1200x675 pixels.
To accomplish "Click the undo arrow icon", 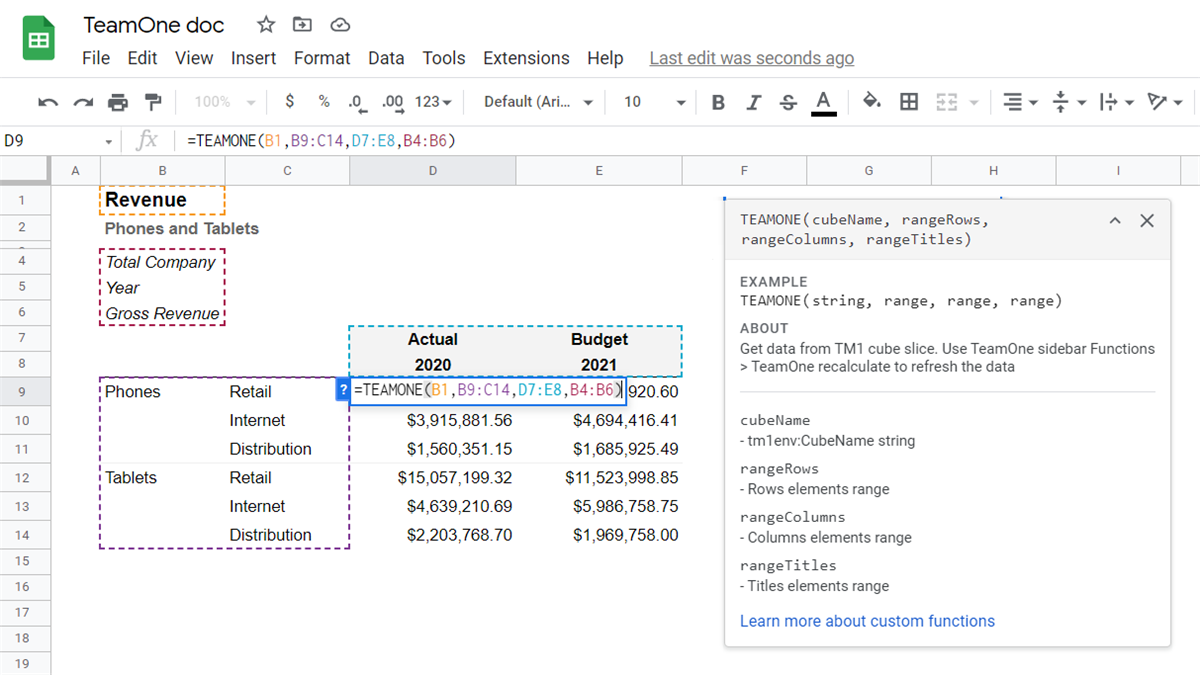I will click(47, 102).
